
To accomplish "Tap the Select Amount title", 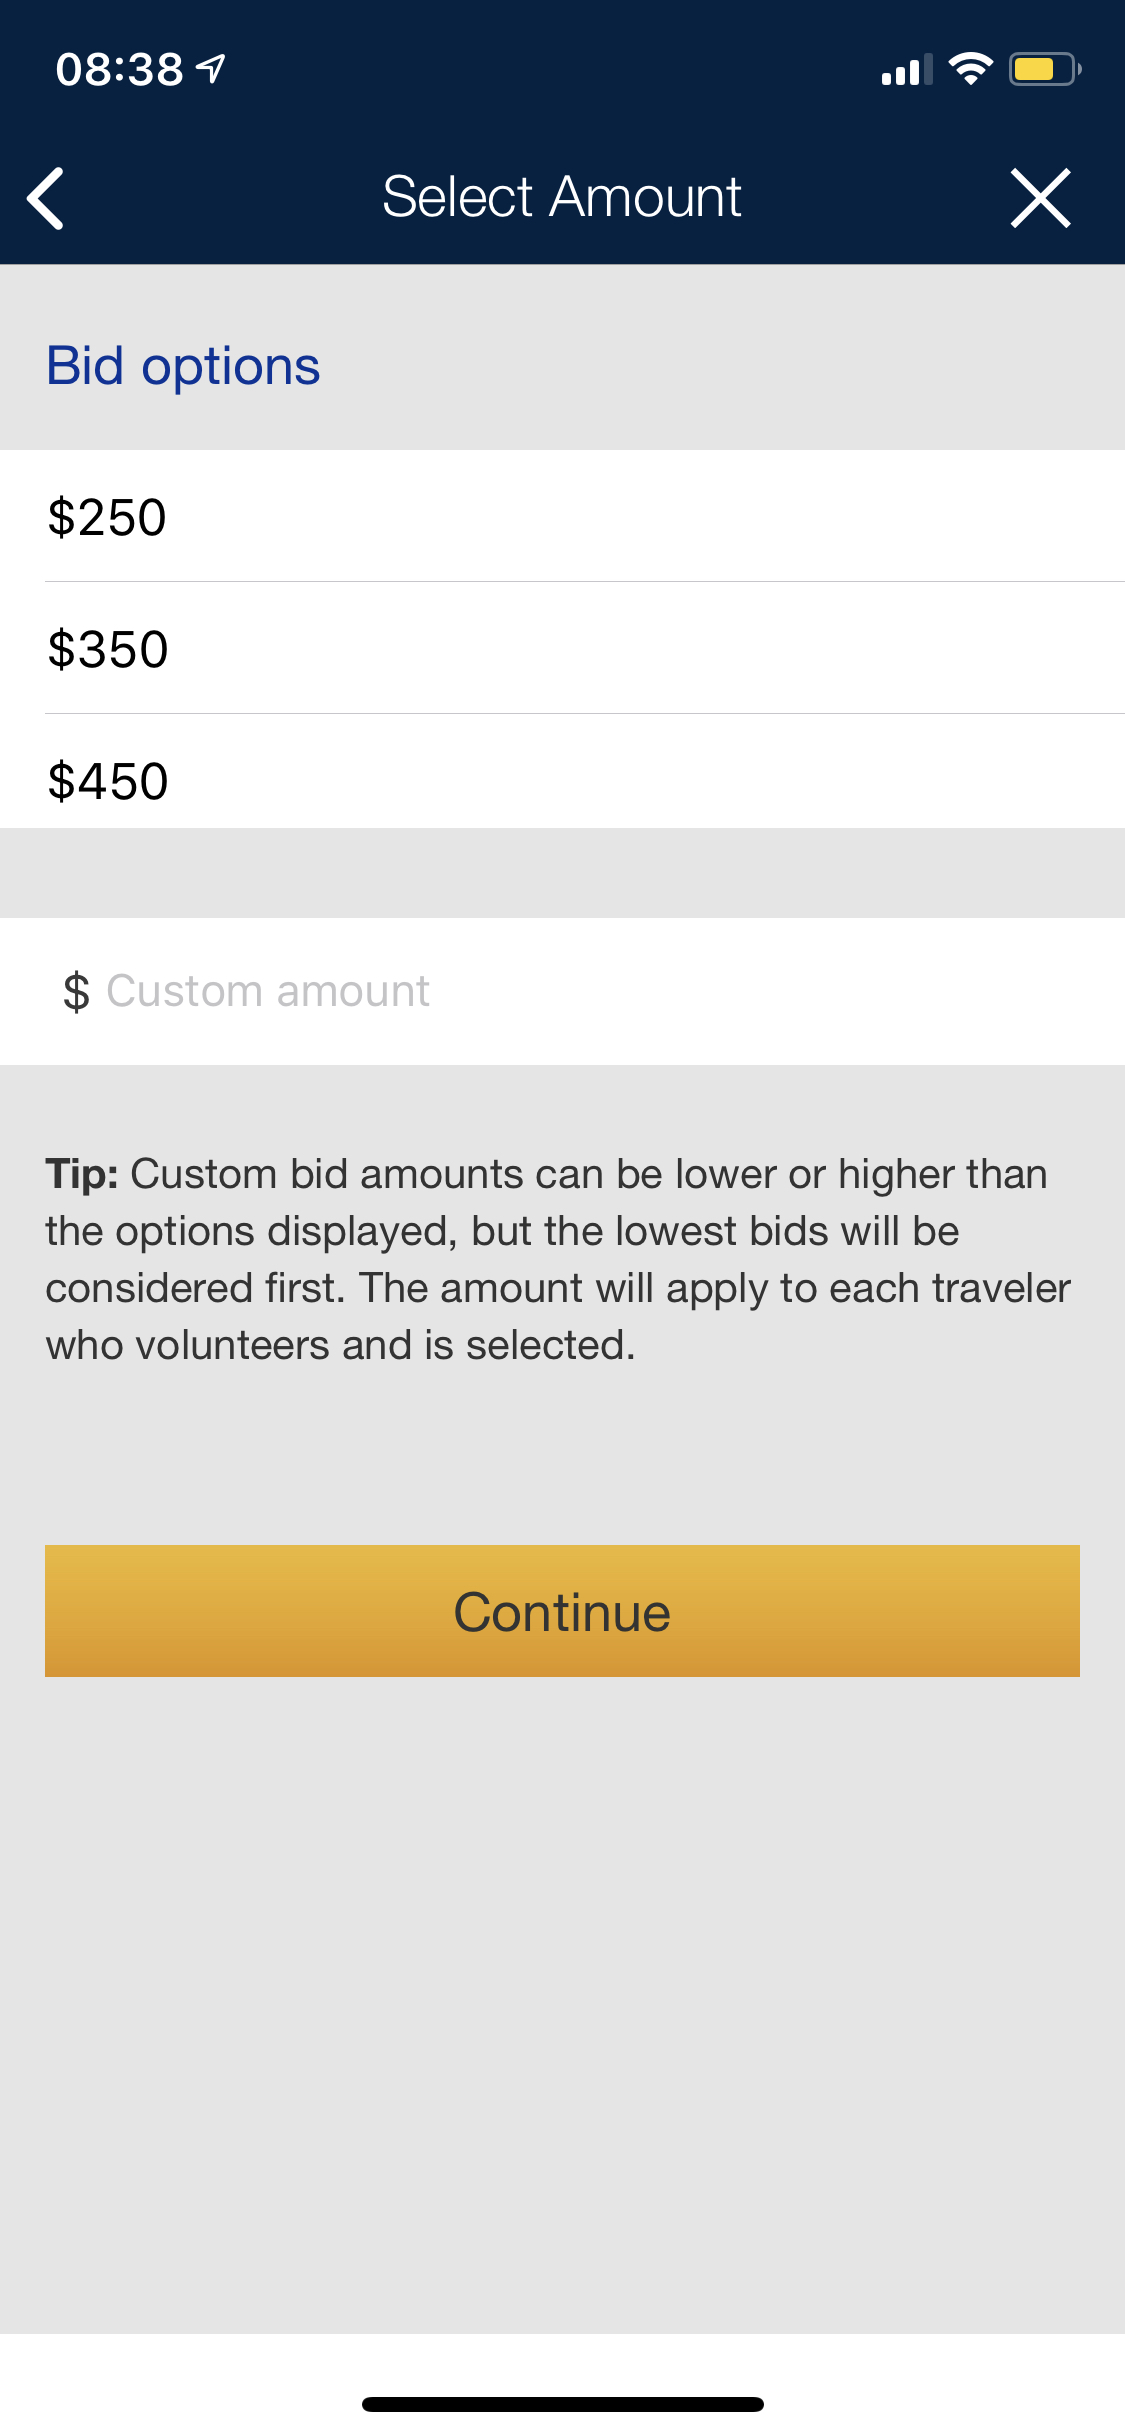I will coord(562,196).
